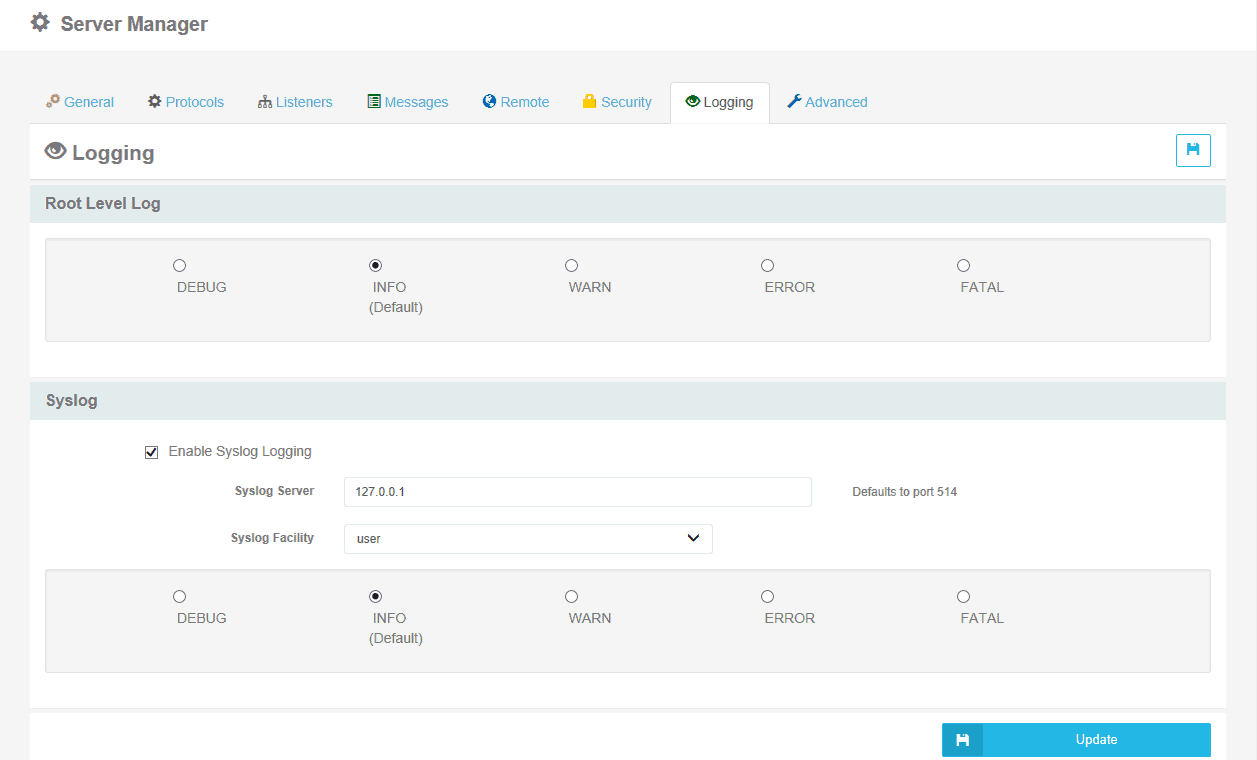1257x760 pixels.
Task: Select FATAL as the syslog log level
Action: coord(963,596)
